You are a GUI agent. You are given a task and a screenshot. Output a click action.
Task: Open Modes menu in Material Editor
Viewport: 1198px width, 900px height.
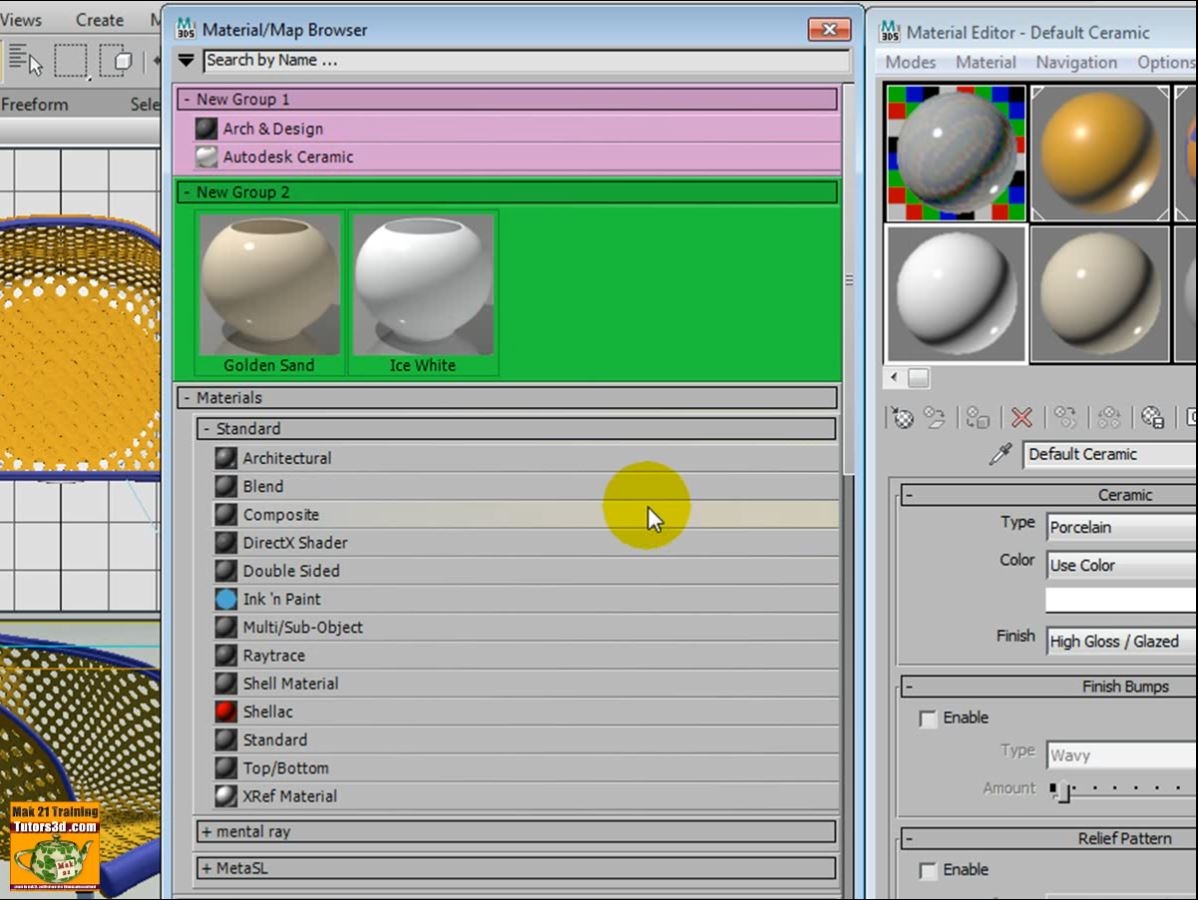click(x=910, y=62)
